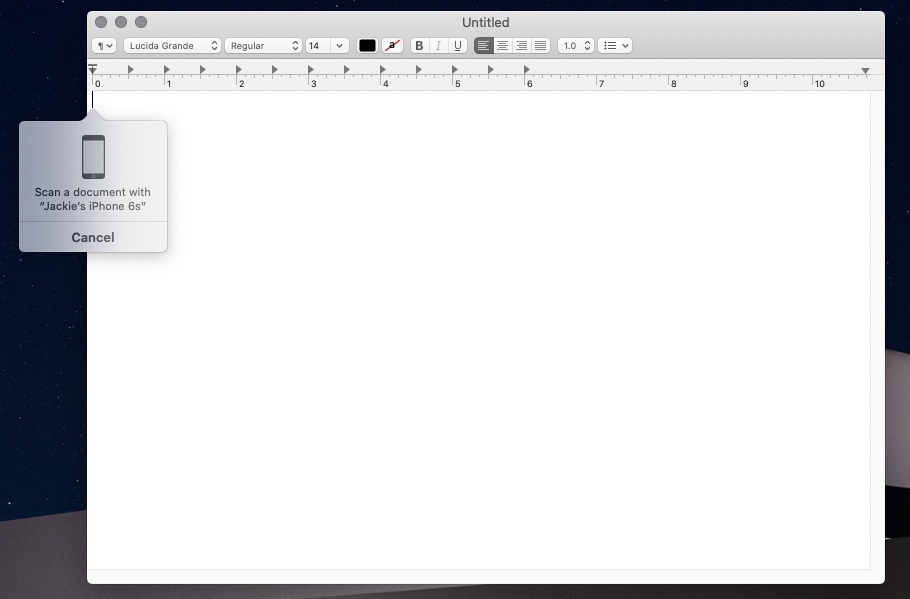Click the iPhone icon in popover
This screenshot has width=910, height=599.
click(x=93, y=157)
